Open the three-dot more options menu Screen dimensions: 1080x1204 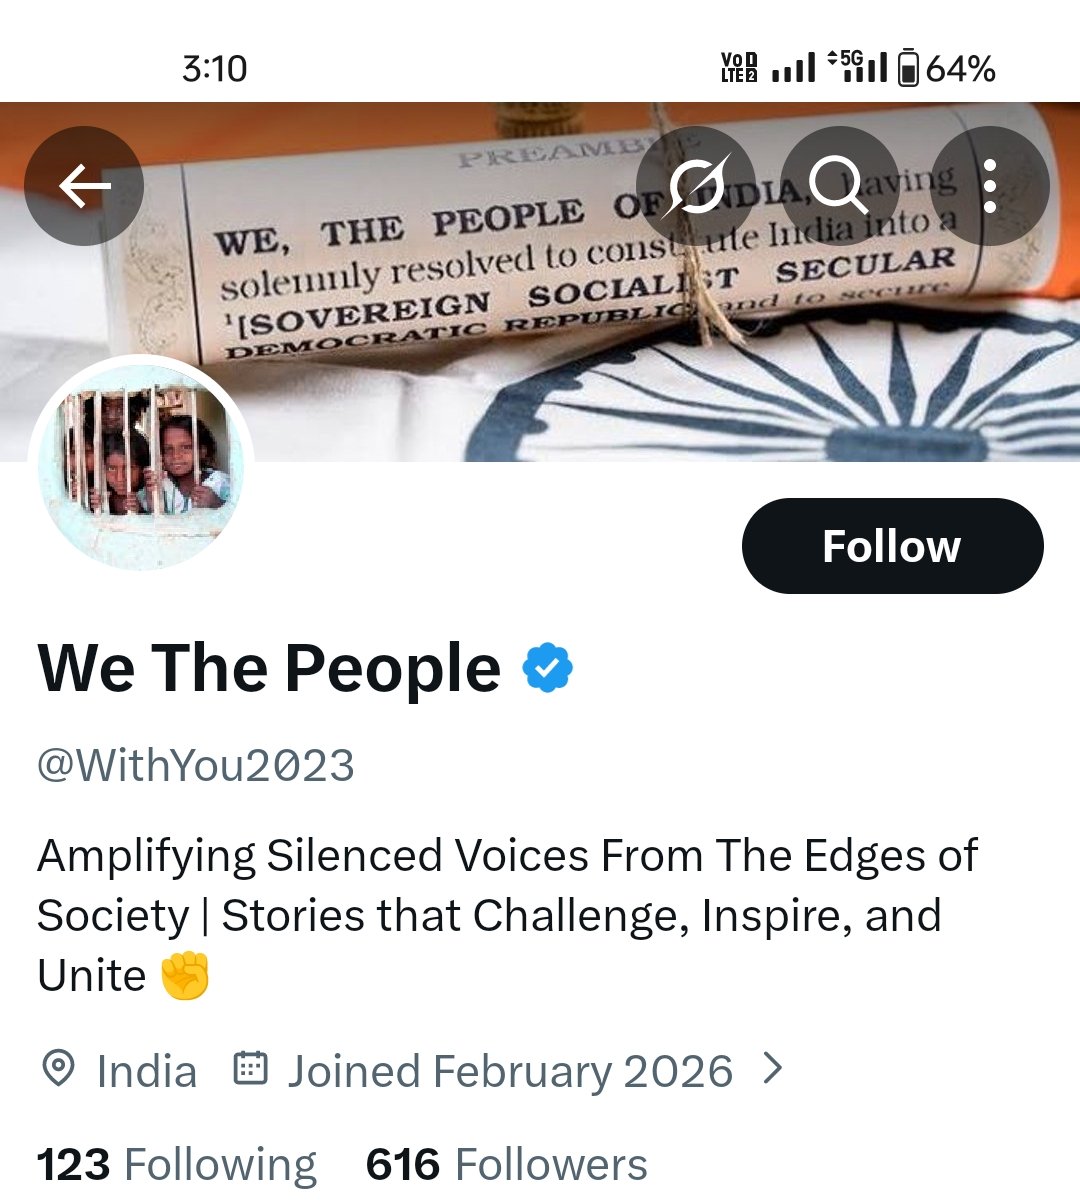(x=989, y=186)
